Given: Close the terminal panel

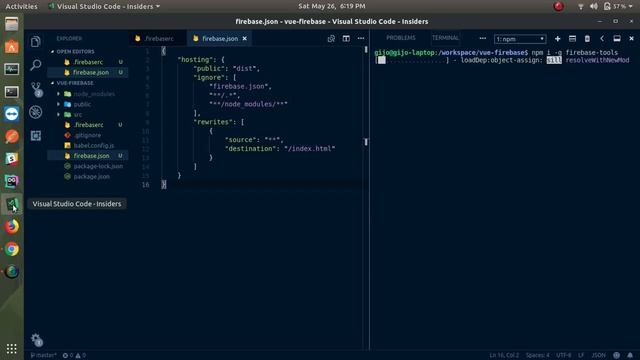Looking at the screenshot, I should [631, 39].
